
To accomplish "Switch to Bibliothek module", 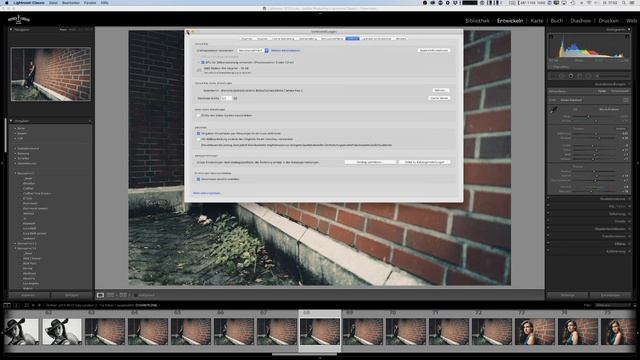I will click(477, 20).
